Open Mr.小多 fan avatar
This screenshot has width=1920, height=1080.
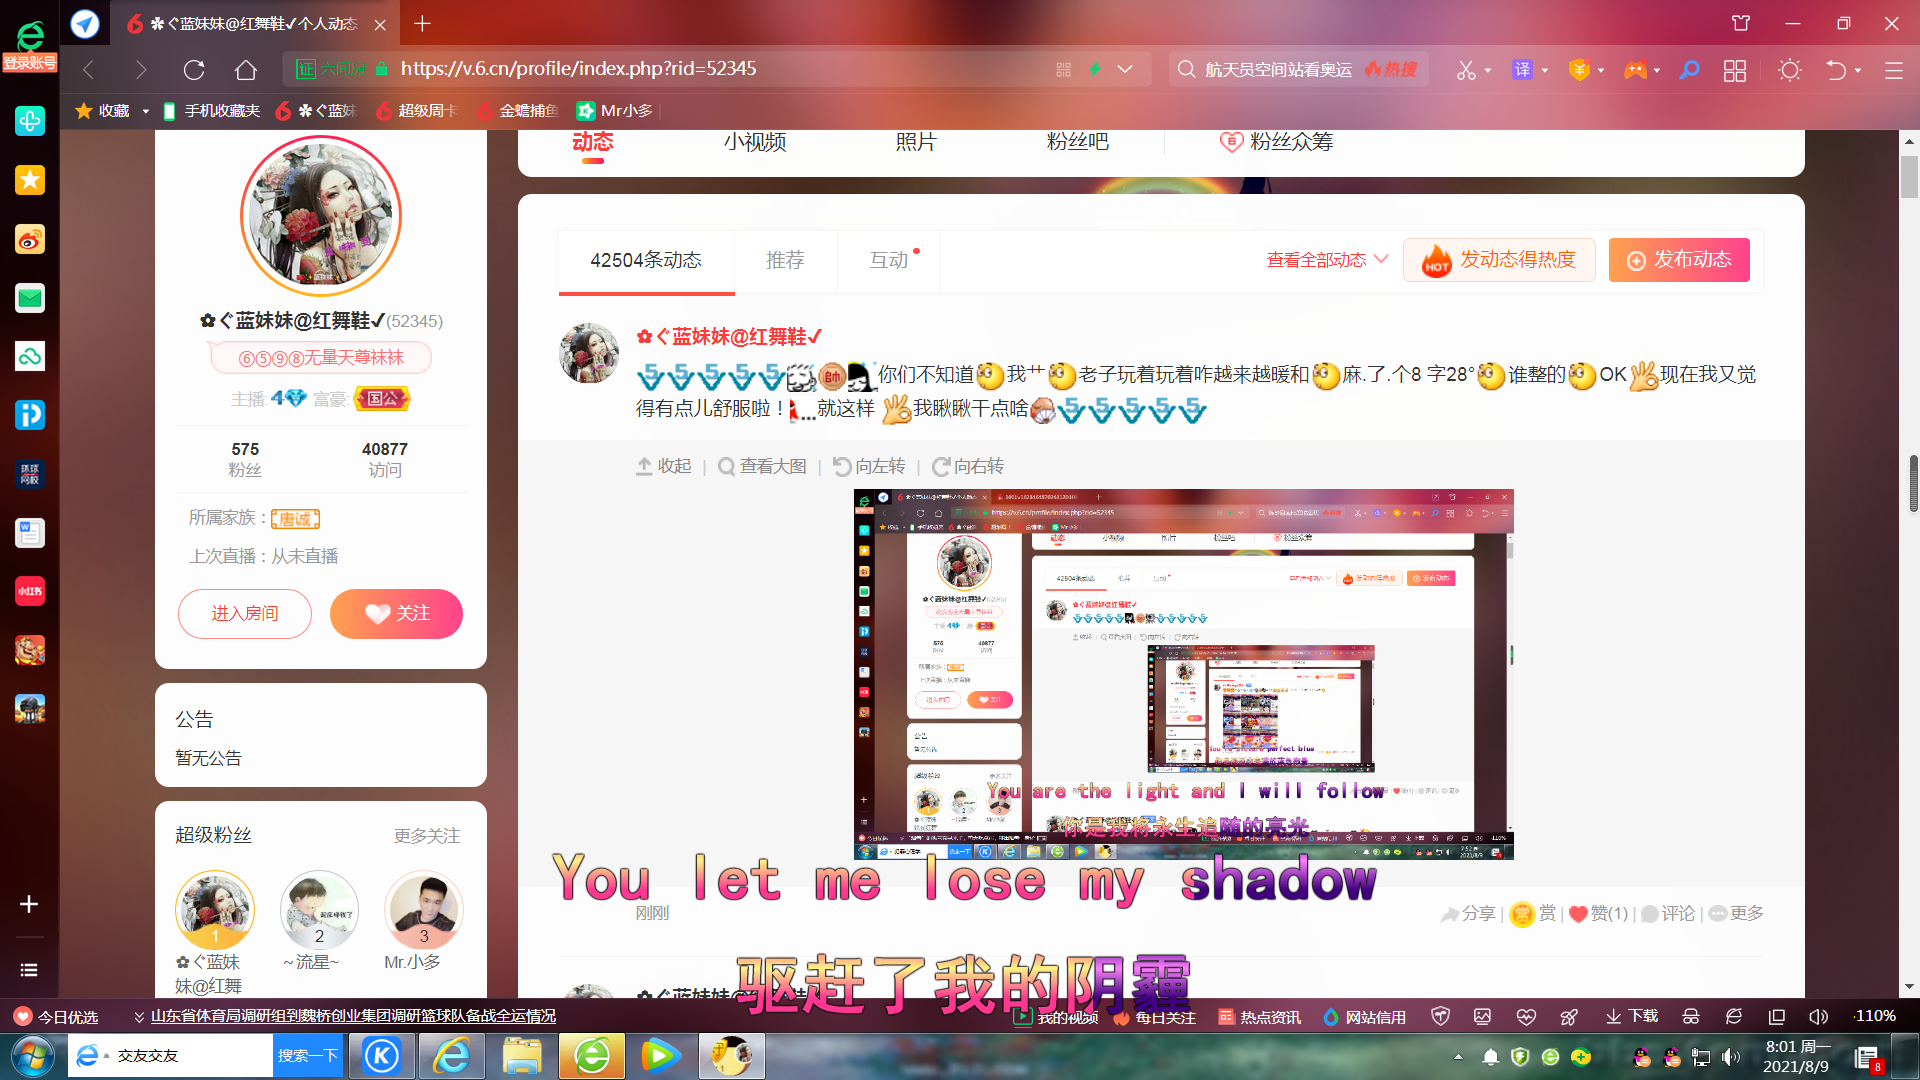click(x=424, y=910)
